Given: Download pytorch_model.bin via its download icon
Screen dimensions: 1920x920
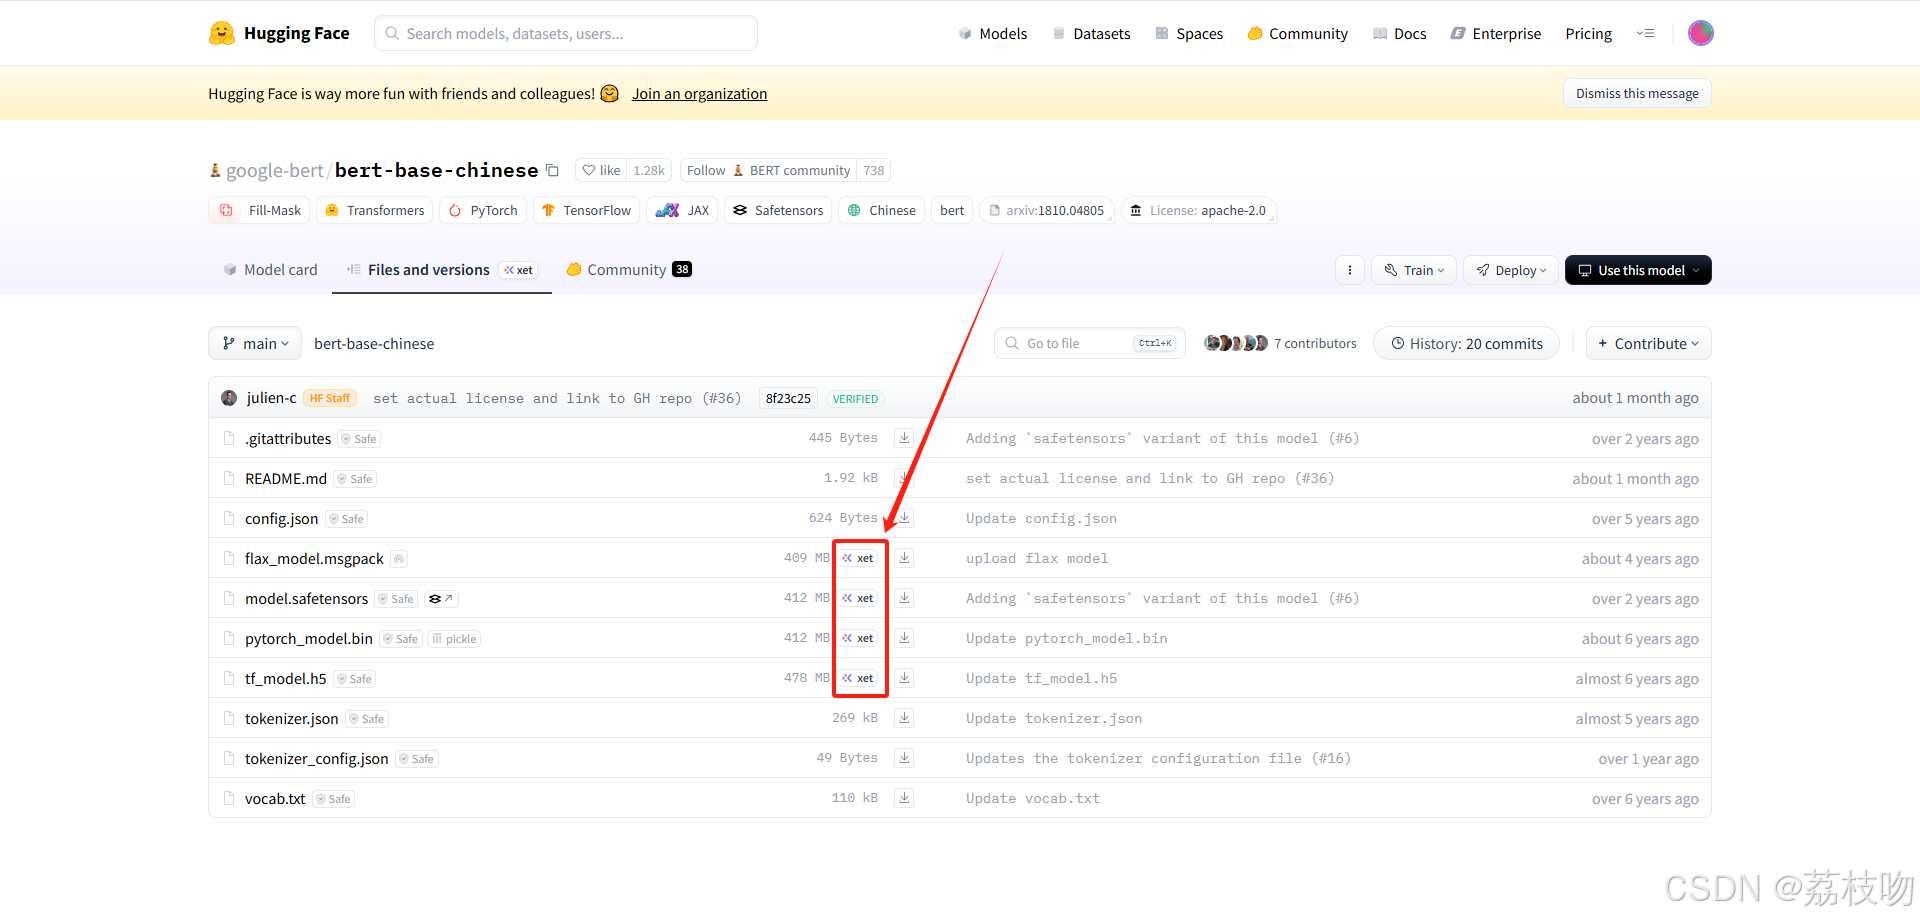Looking at the screenshot, I should pos(904,638).
